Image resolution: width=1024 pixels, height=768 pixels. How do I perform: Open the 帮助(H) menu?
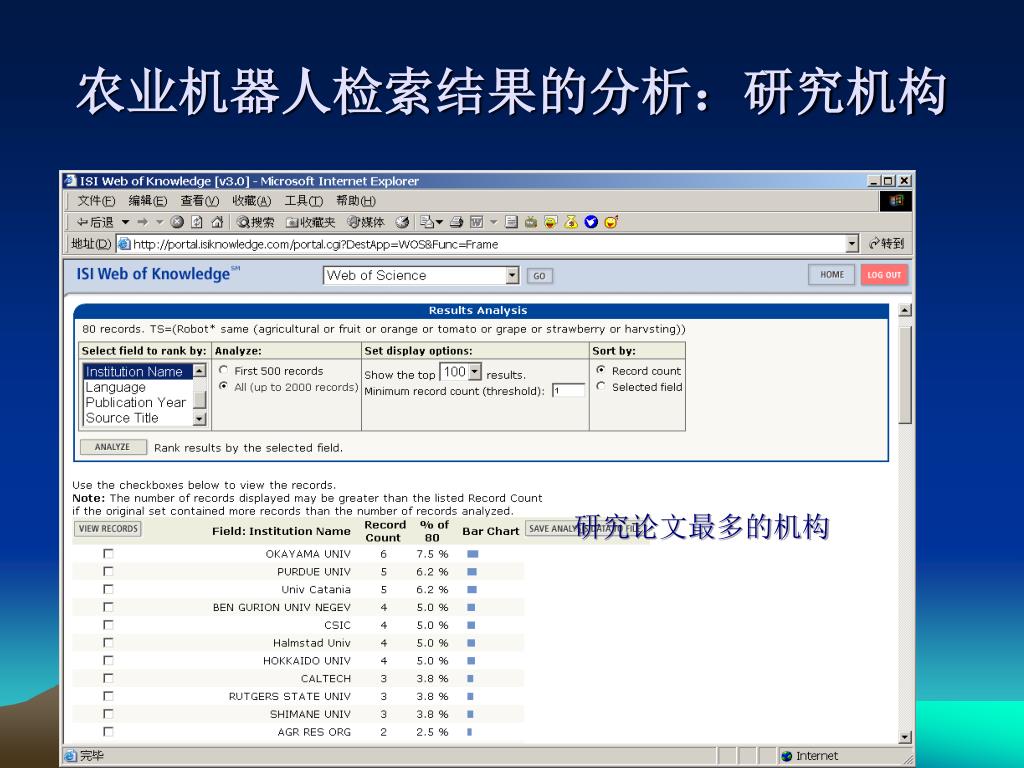[356, 201]
